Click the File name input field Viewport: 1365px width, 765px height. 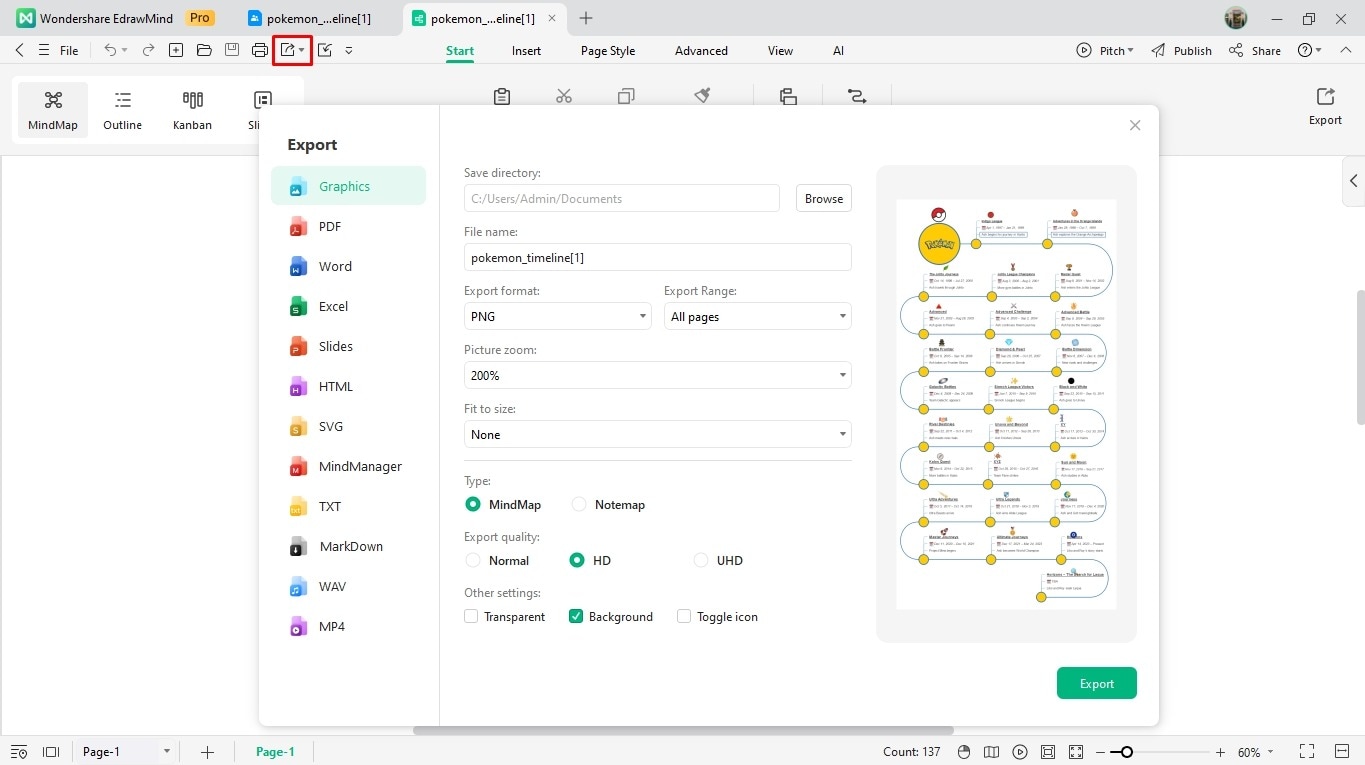[658, 257]
